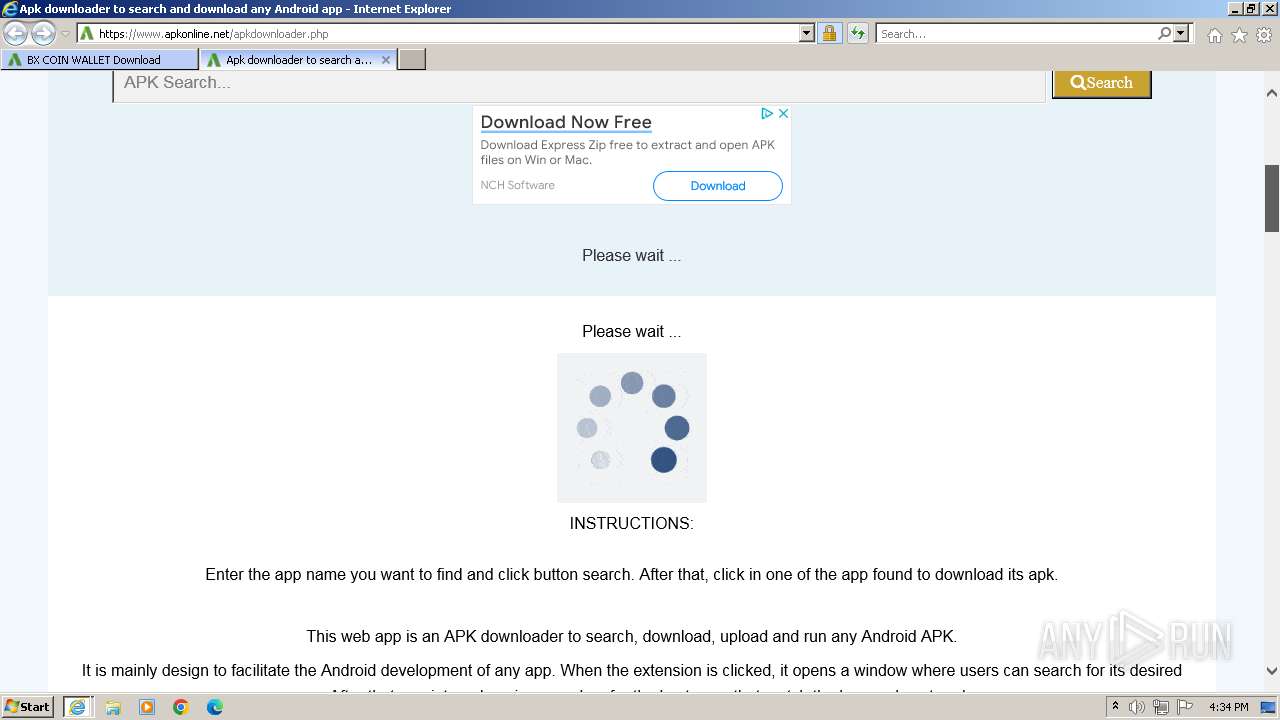Open Favorites star icon

[x=1239, y=35]
